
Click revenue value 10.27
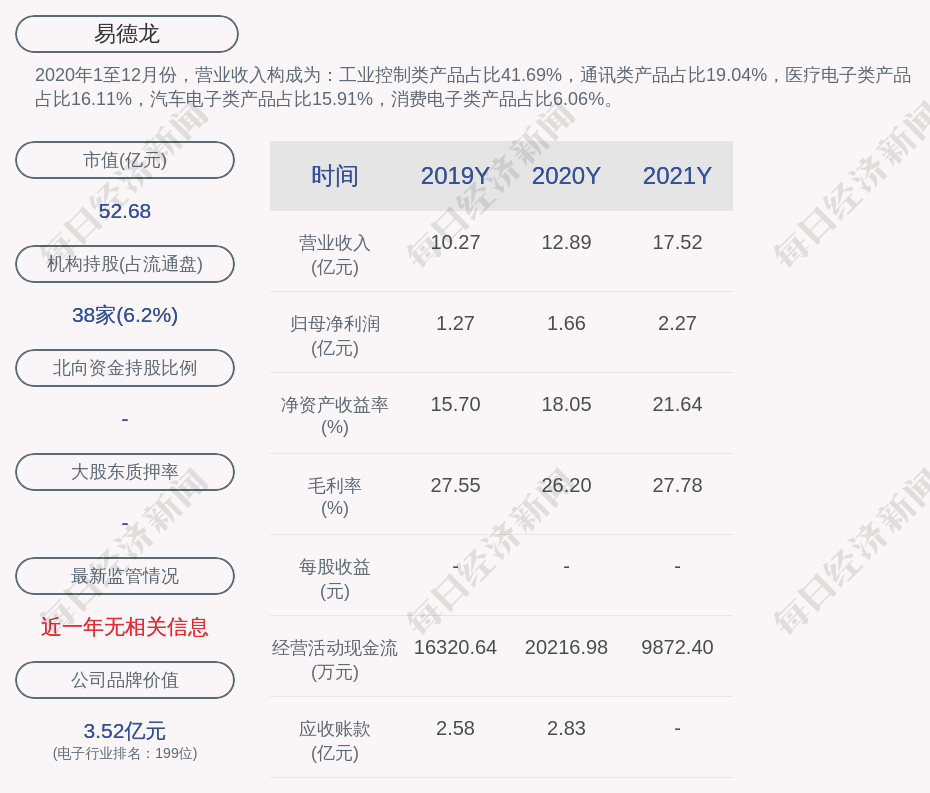pyautogui.click(x=455, y=242)
